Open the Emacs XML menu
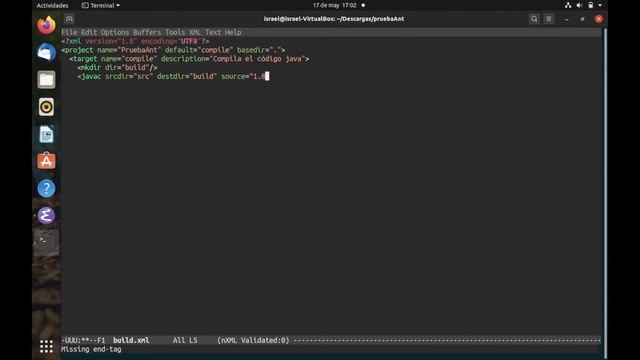The height and width of the screenshot is (360, 640). (x=195, y=32)
